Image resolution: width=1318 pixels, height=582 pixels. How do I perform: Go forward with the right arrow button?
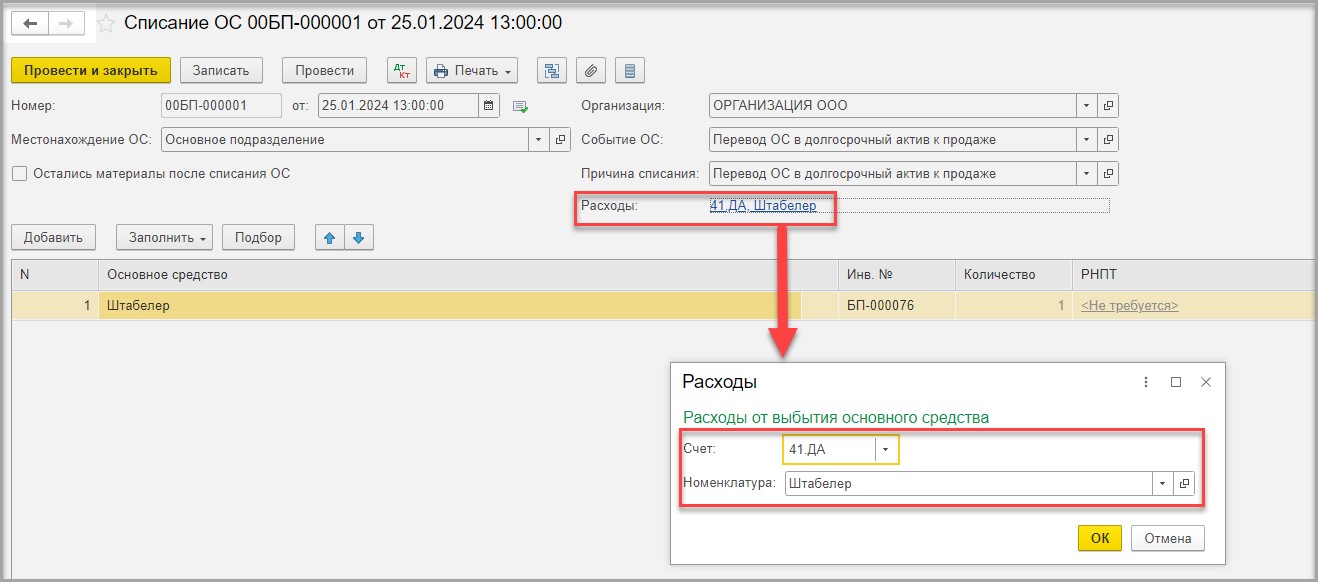(x=66, y=23)
